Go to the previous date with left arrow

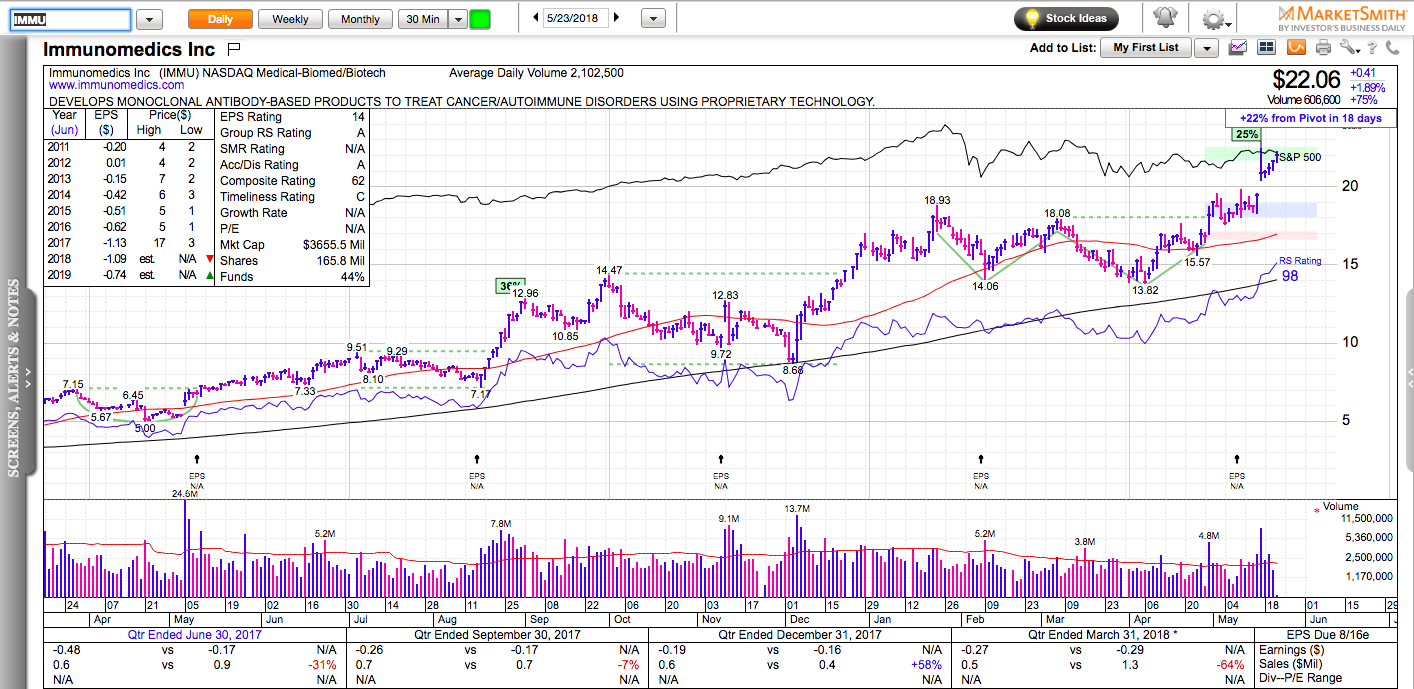pos(536,18)
